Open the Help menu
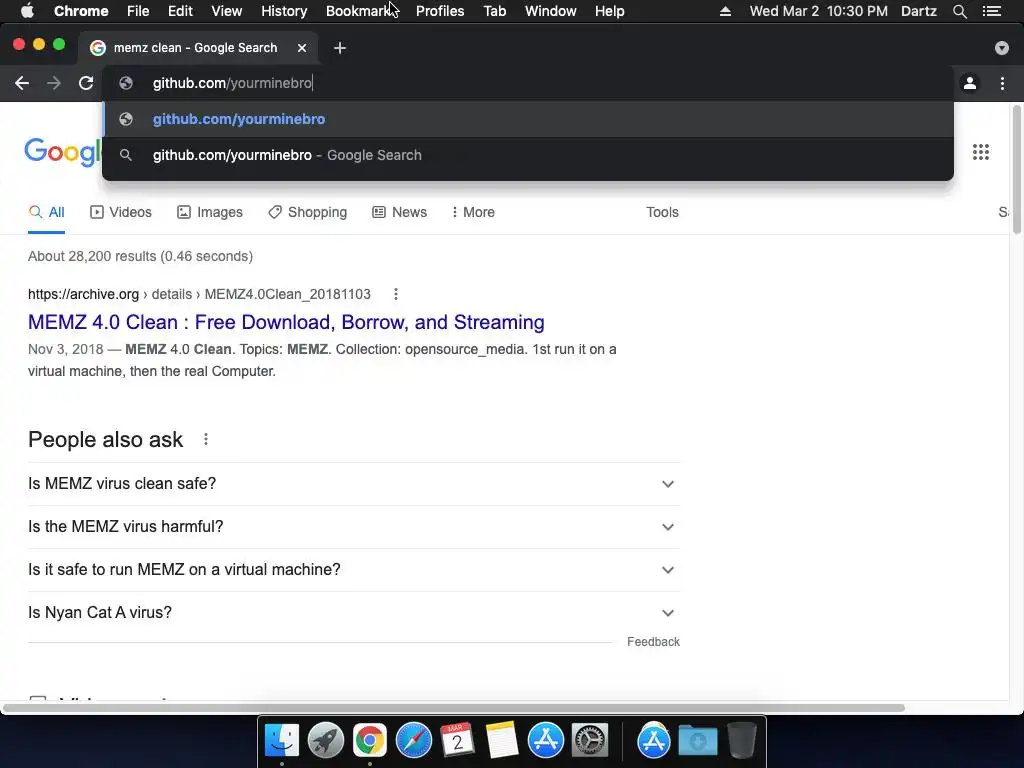The height and width of the screenshot is (768, 1024). [x=609, y=11]
